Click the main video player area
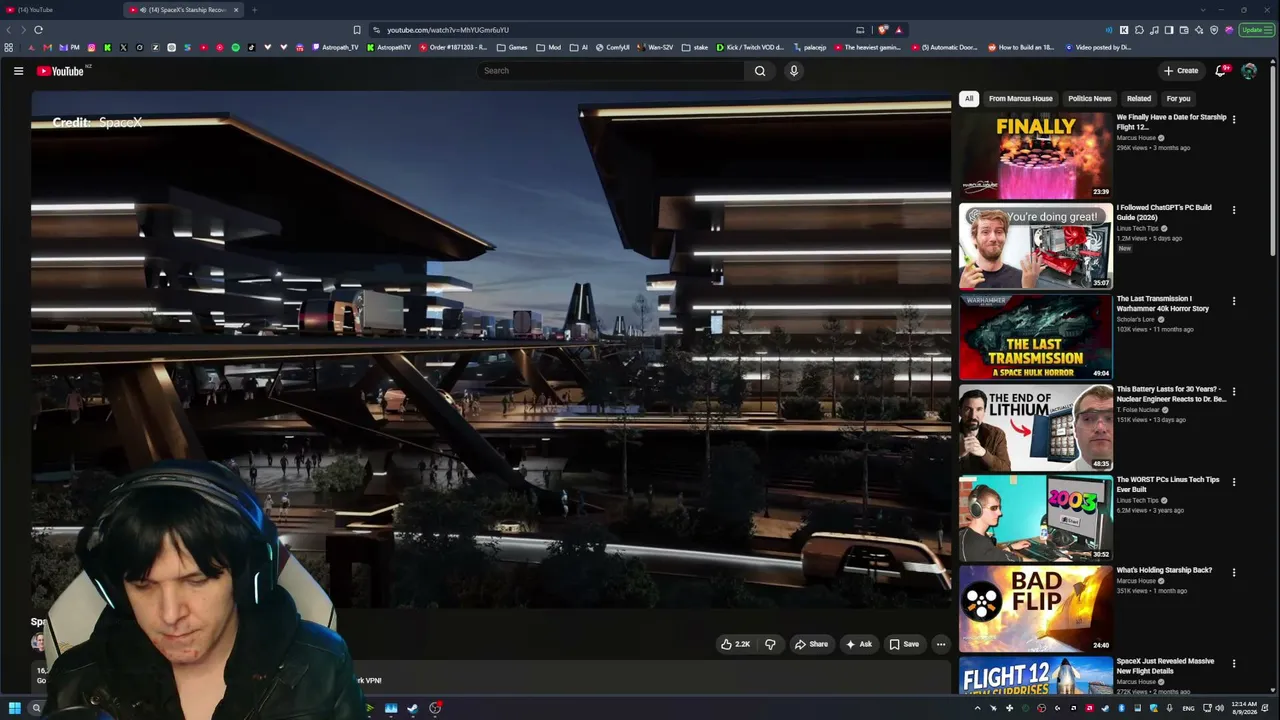 point(491,350)
